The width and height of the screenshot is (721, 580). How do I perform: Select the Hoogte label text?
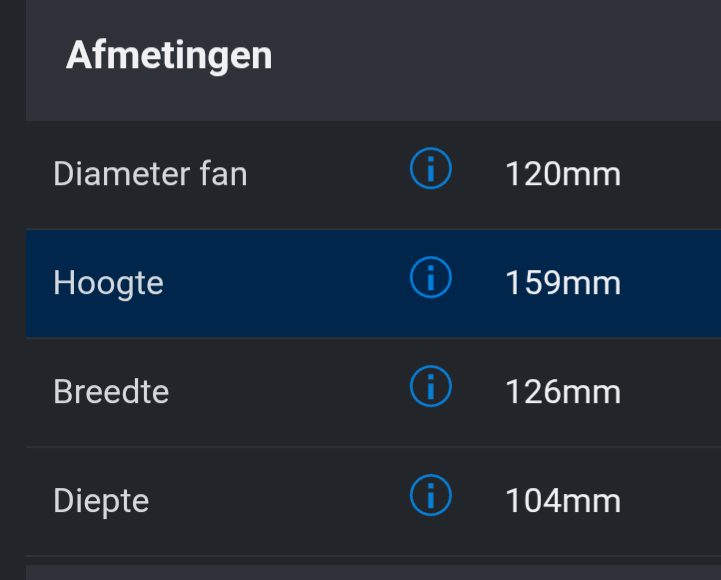click(x=108, y=283)
